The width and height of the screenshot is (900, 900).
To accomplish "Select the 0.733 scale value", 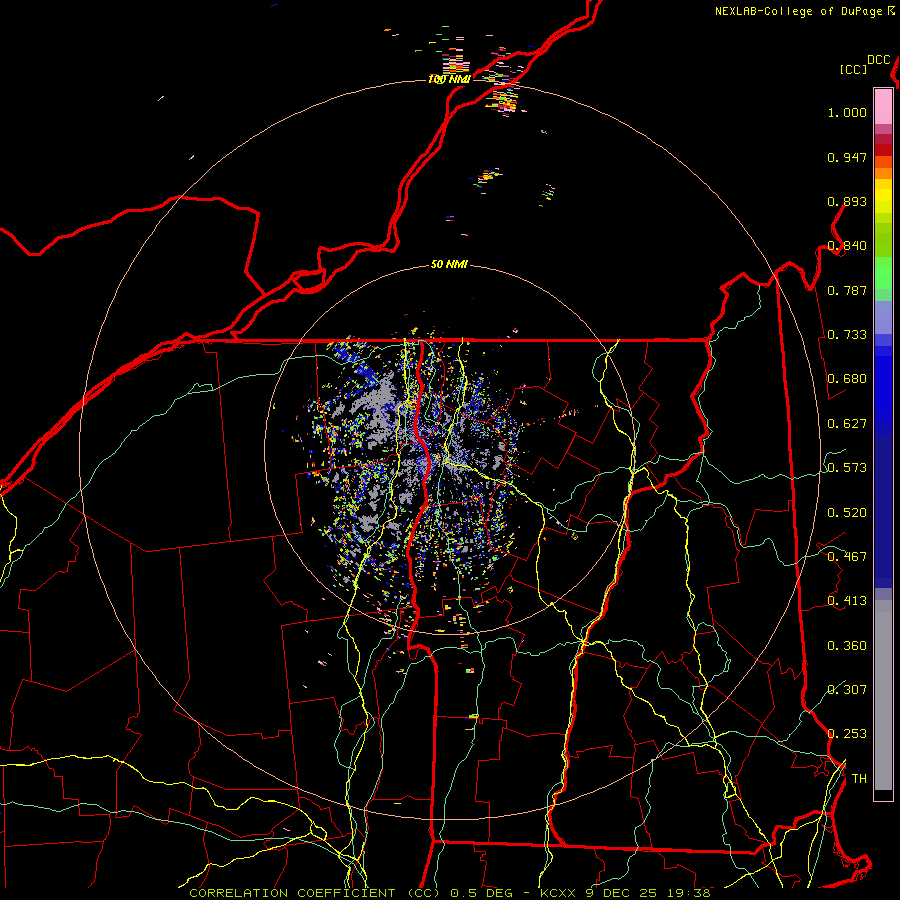I will click(x=847, y=335).
